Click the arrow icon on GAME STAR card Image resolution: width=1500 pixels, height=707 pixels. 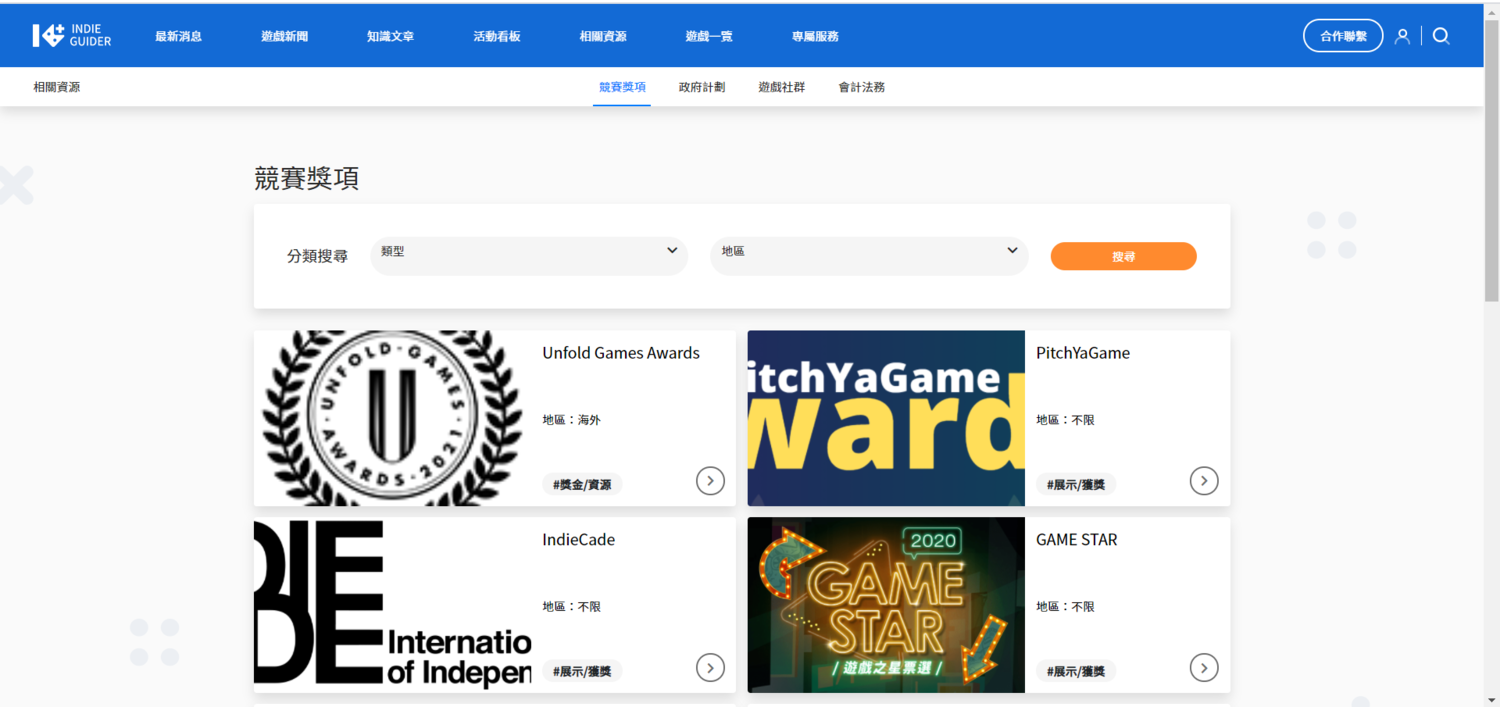pos(1204,668)
